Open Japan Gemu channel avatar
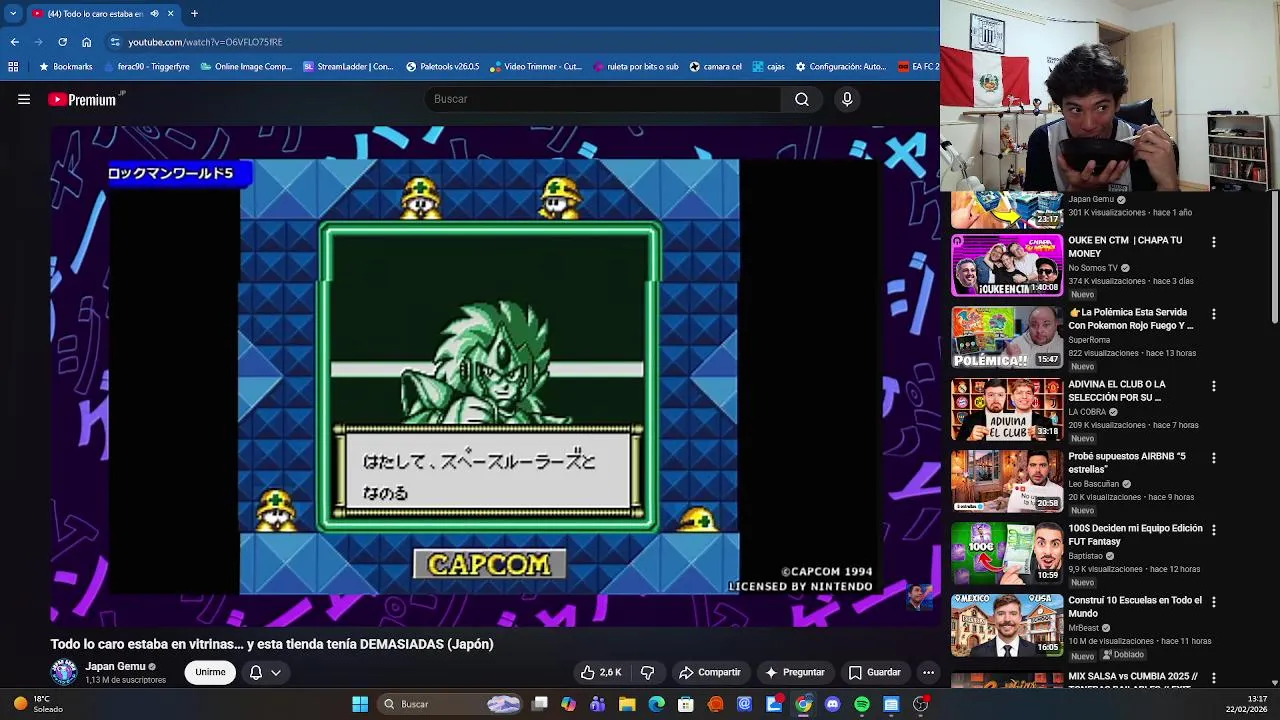Screen dimensions: 1280x720 (64, 672)
